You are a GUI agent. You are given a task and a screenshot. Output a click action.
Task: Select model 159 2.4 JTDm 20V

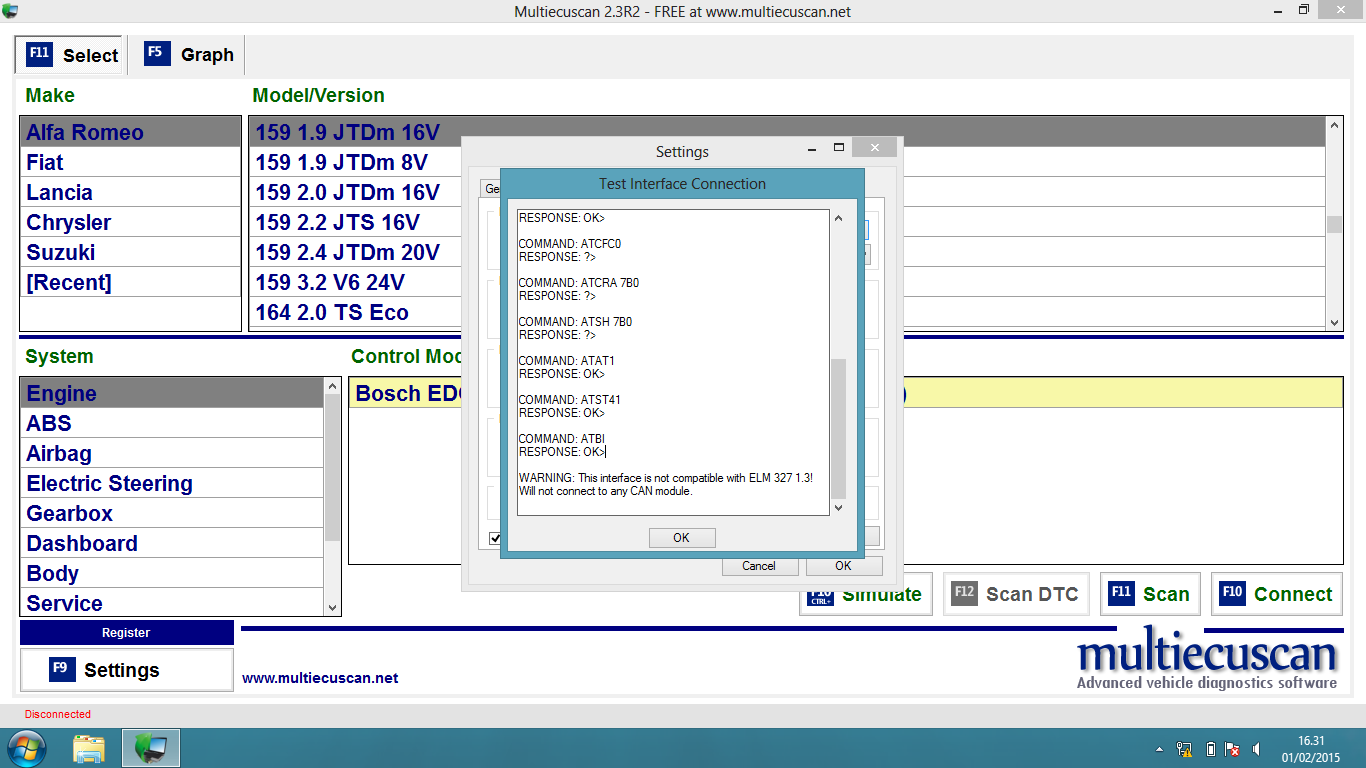coord(355,252)
